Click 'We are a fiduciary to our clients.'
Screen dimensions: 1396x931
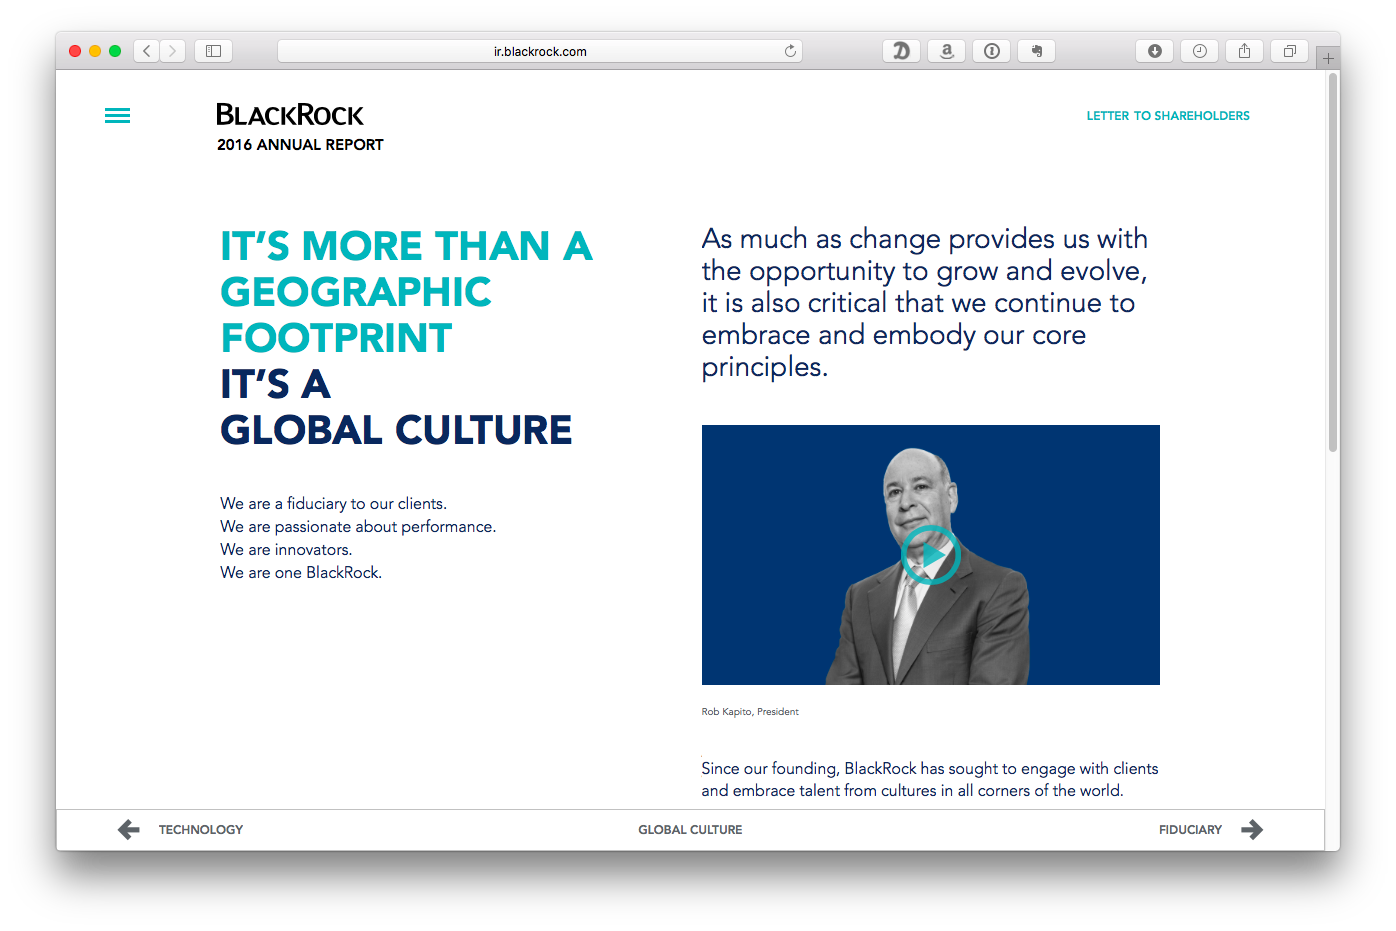coord(333,504)
